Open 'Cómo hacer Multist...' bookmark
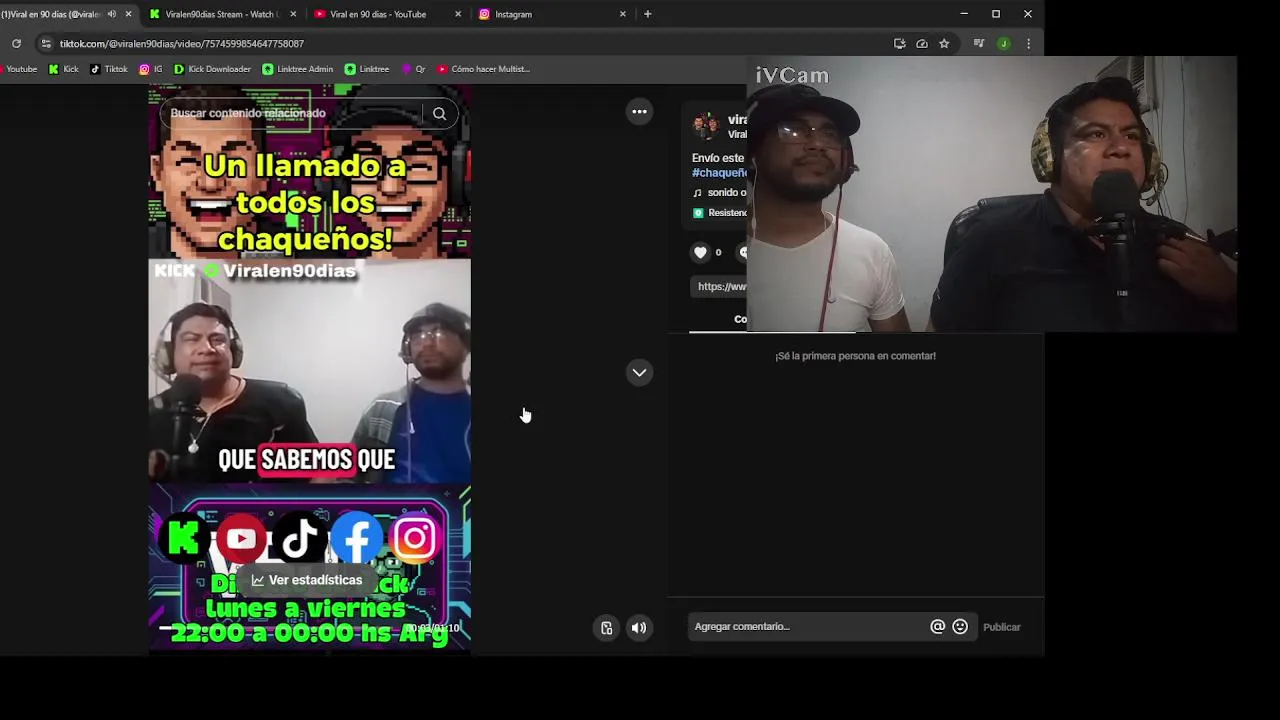The image size is (1280, 720). click(x=483, y=69)
